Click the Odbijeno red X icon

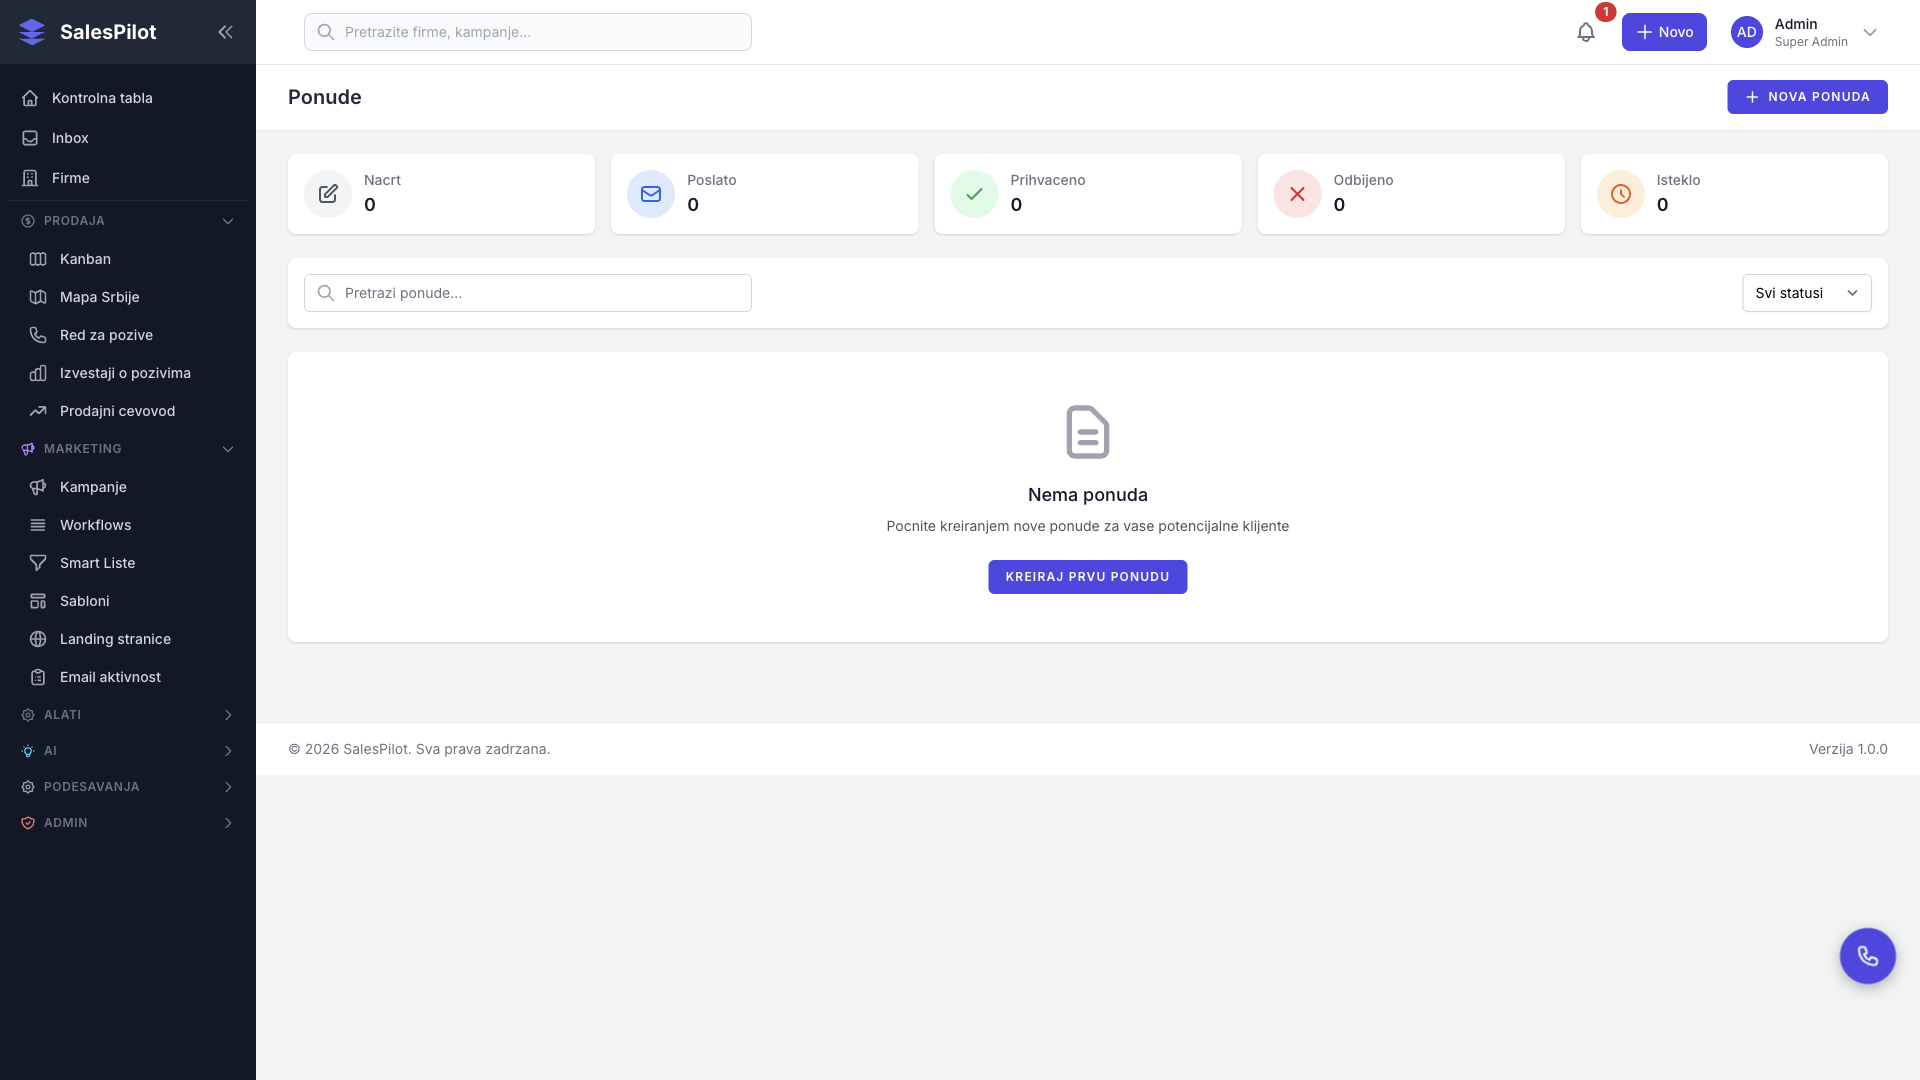(x=1297, y=194)
